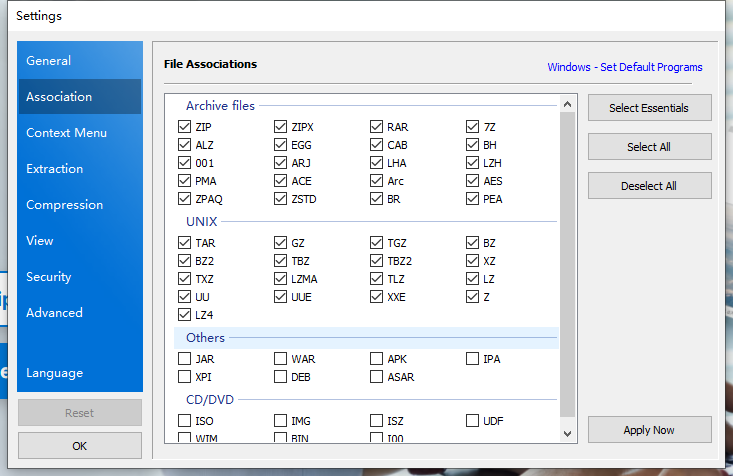Image resolution: width=733 pixels, height=476 pixels.
Task: Check the DEB checkbox
Action: pyautogui.click(x=280, y=377)
